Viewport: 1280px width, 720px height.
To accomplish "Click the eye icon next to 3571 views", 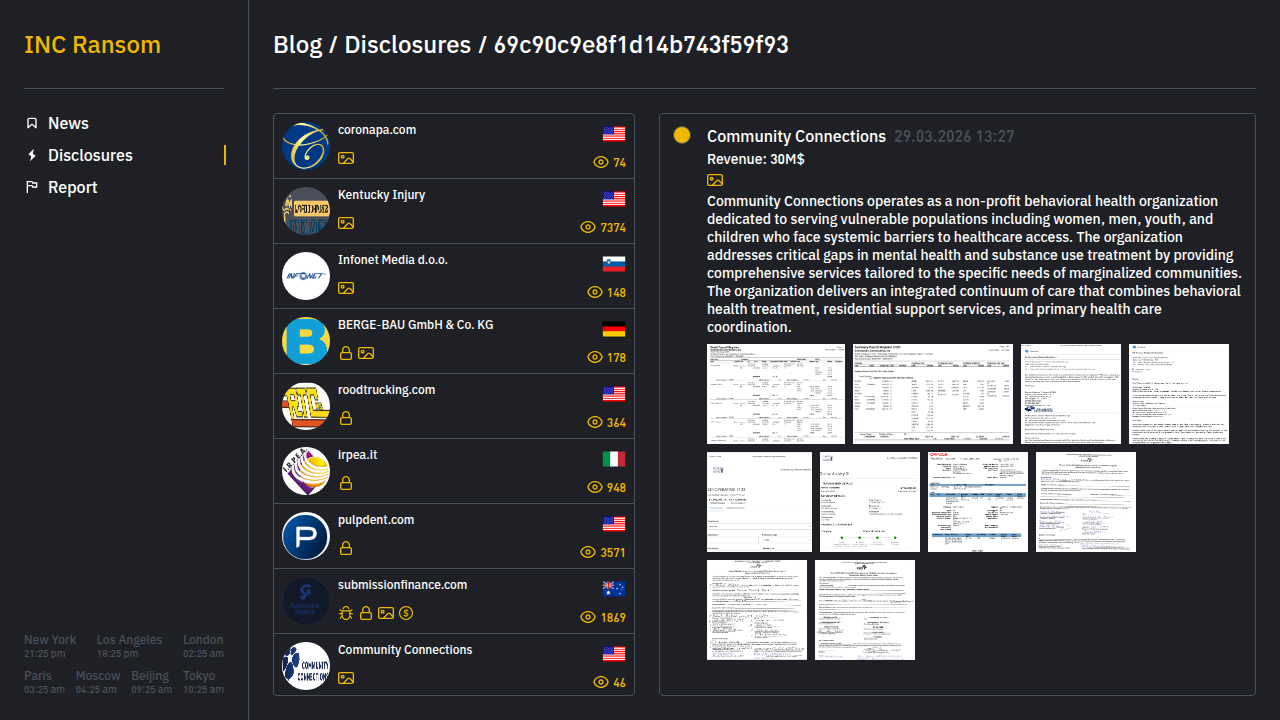I will (588, 552).
